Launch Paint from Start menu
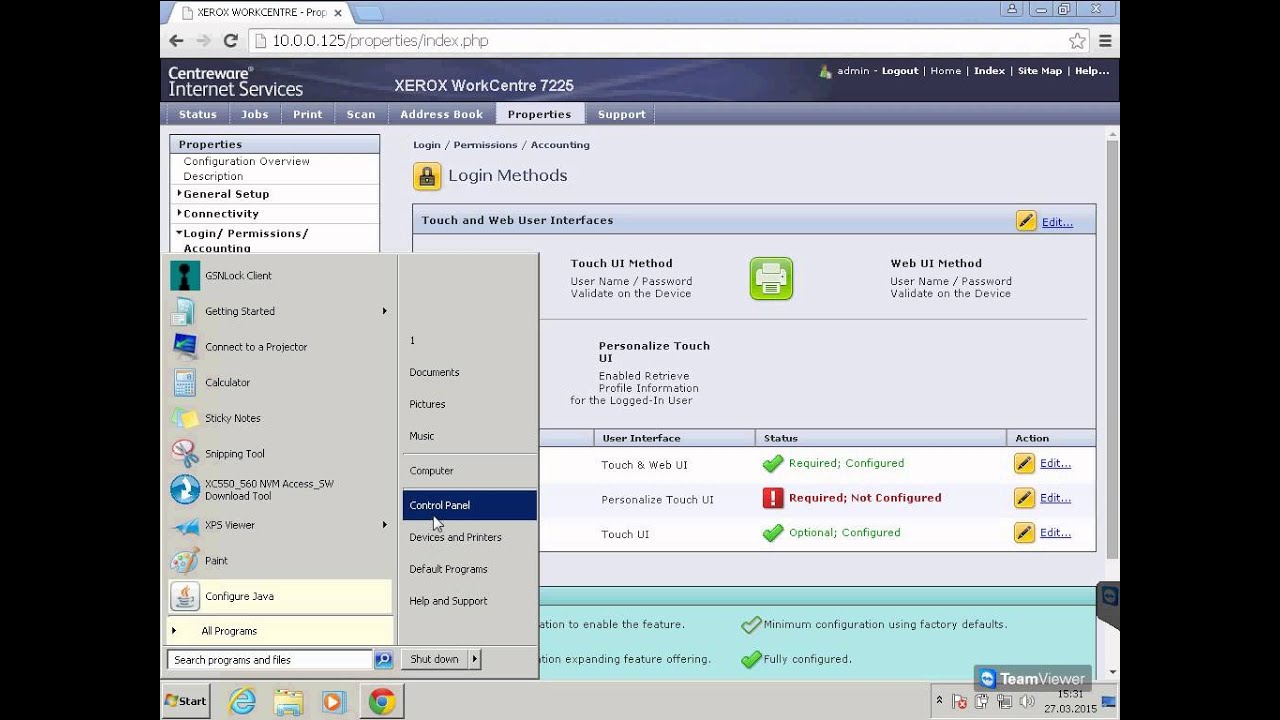This screenshot has width=1280, height=720. click(x=280, y=561)
